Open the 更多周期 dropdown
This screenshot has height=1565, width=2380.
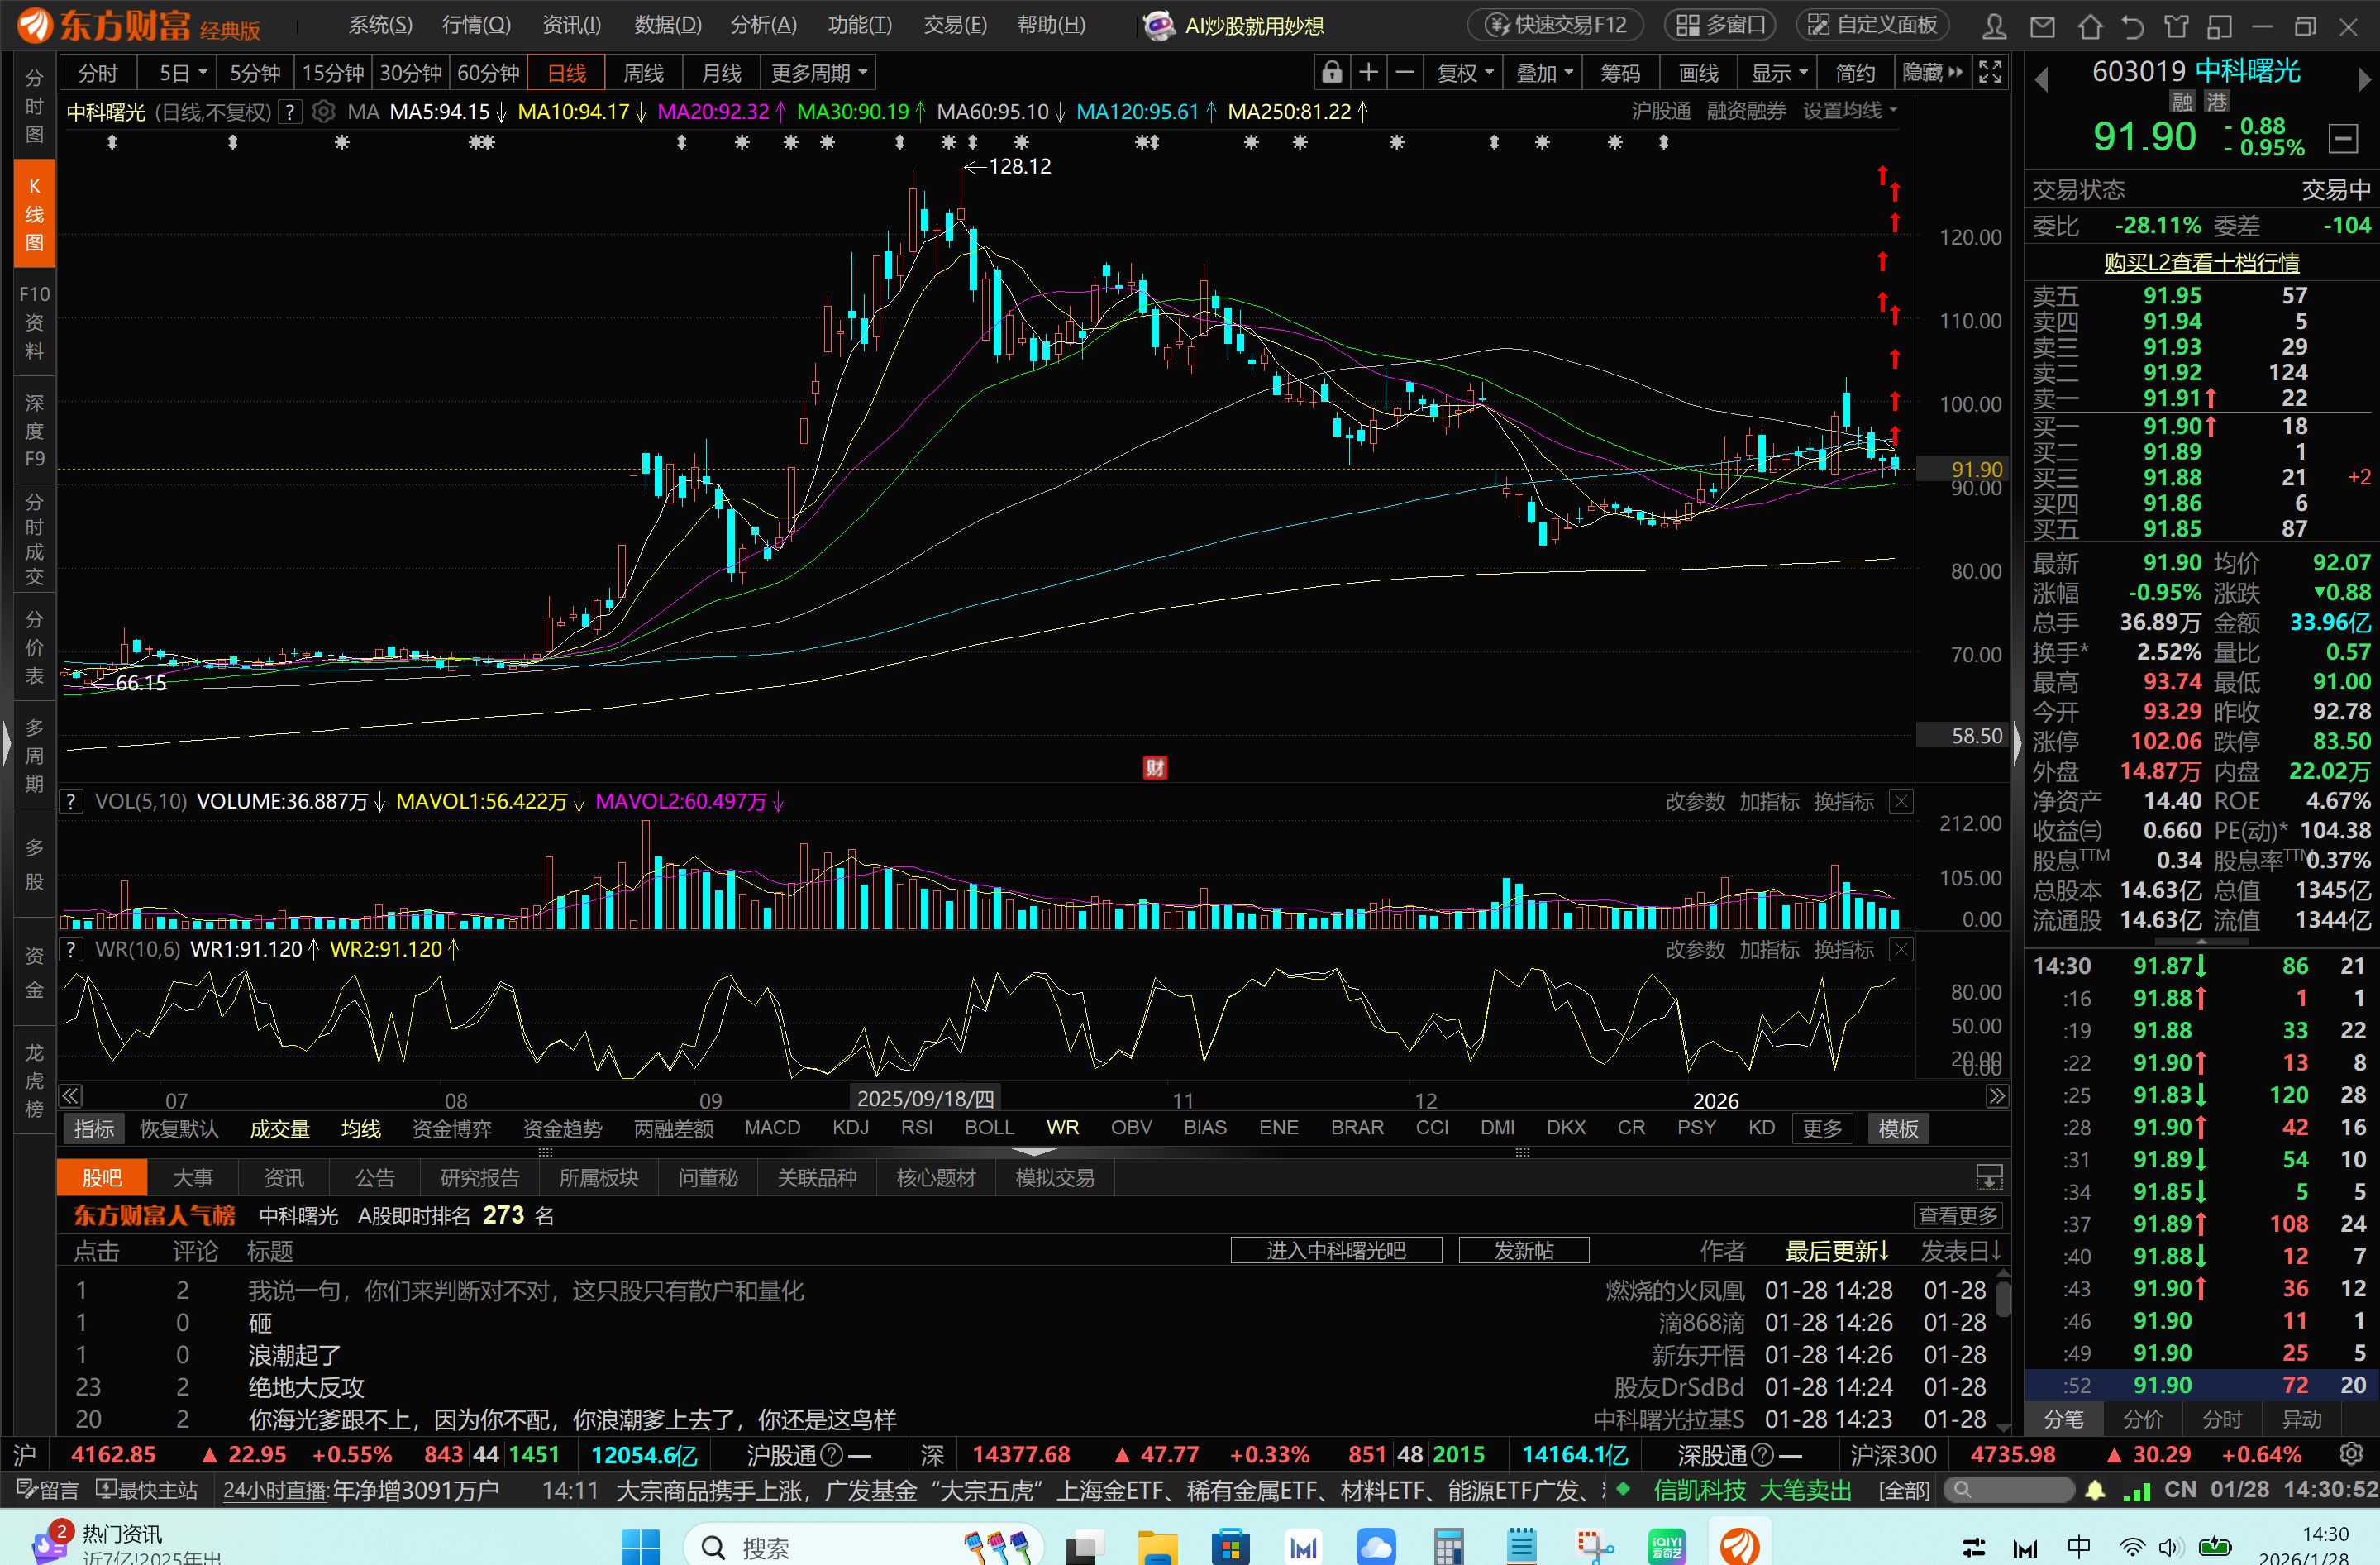click(818, 73)
